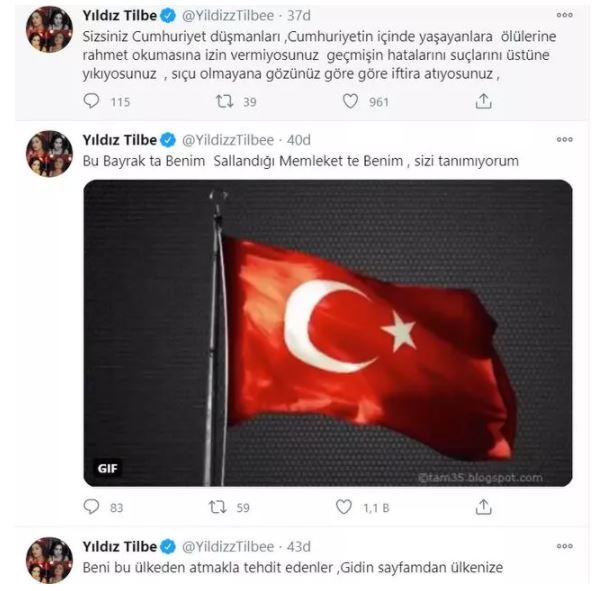Share the flag GIF tweet
Image resolution: width=601 pixels, height=591 pixels.
point(483,507)
